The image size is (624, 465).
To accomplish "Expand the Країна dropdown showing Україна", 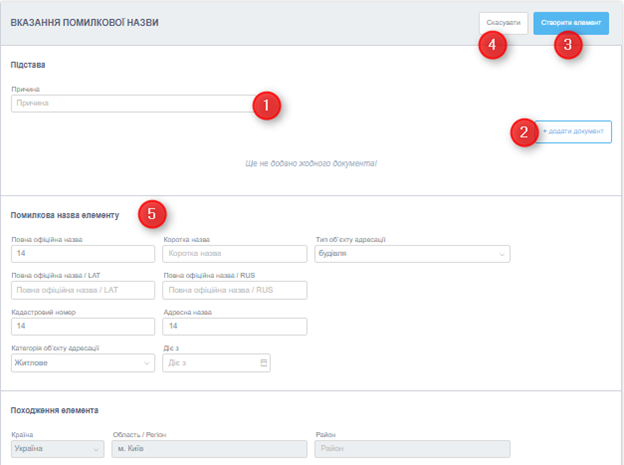I will coord(56,449).
